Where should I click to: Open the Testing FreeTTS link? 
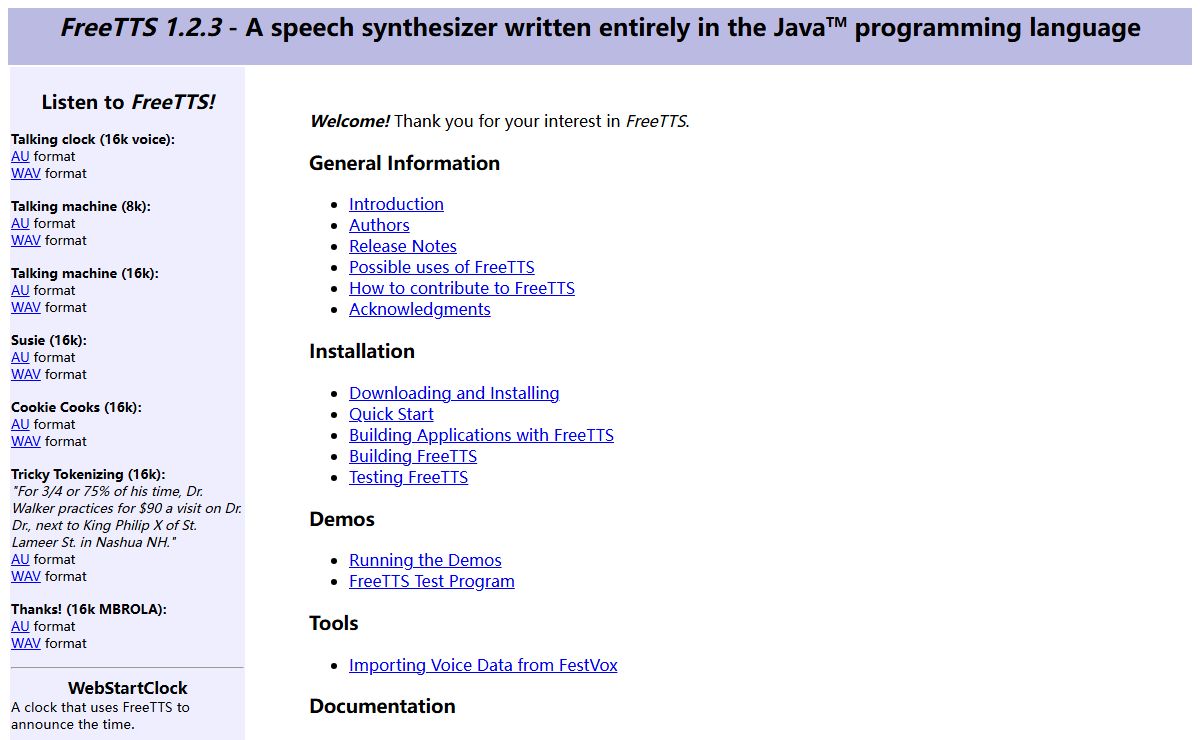tap(408, 477)
